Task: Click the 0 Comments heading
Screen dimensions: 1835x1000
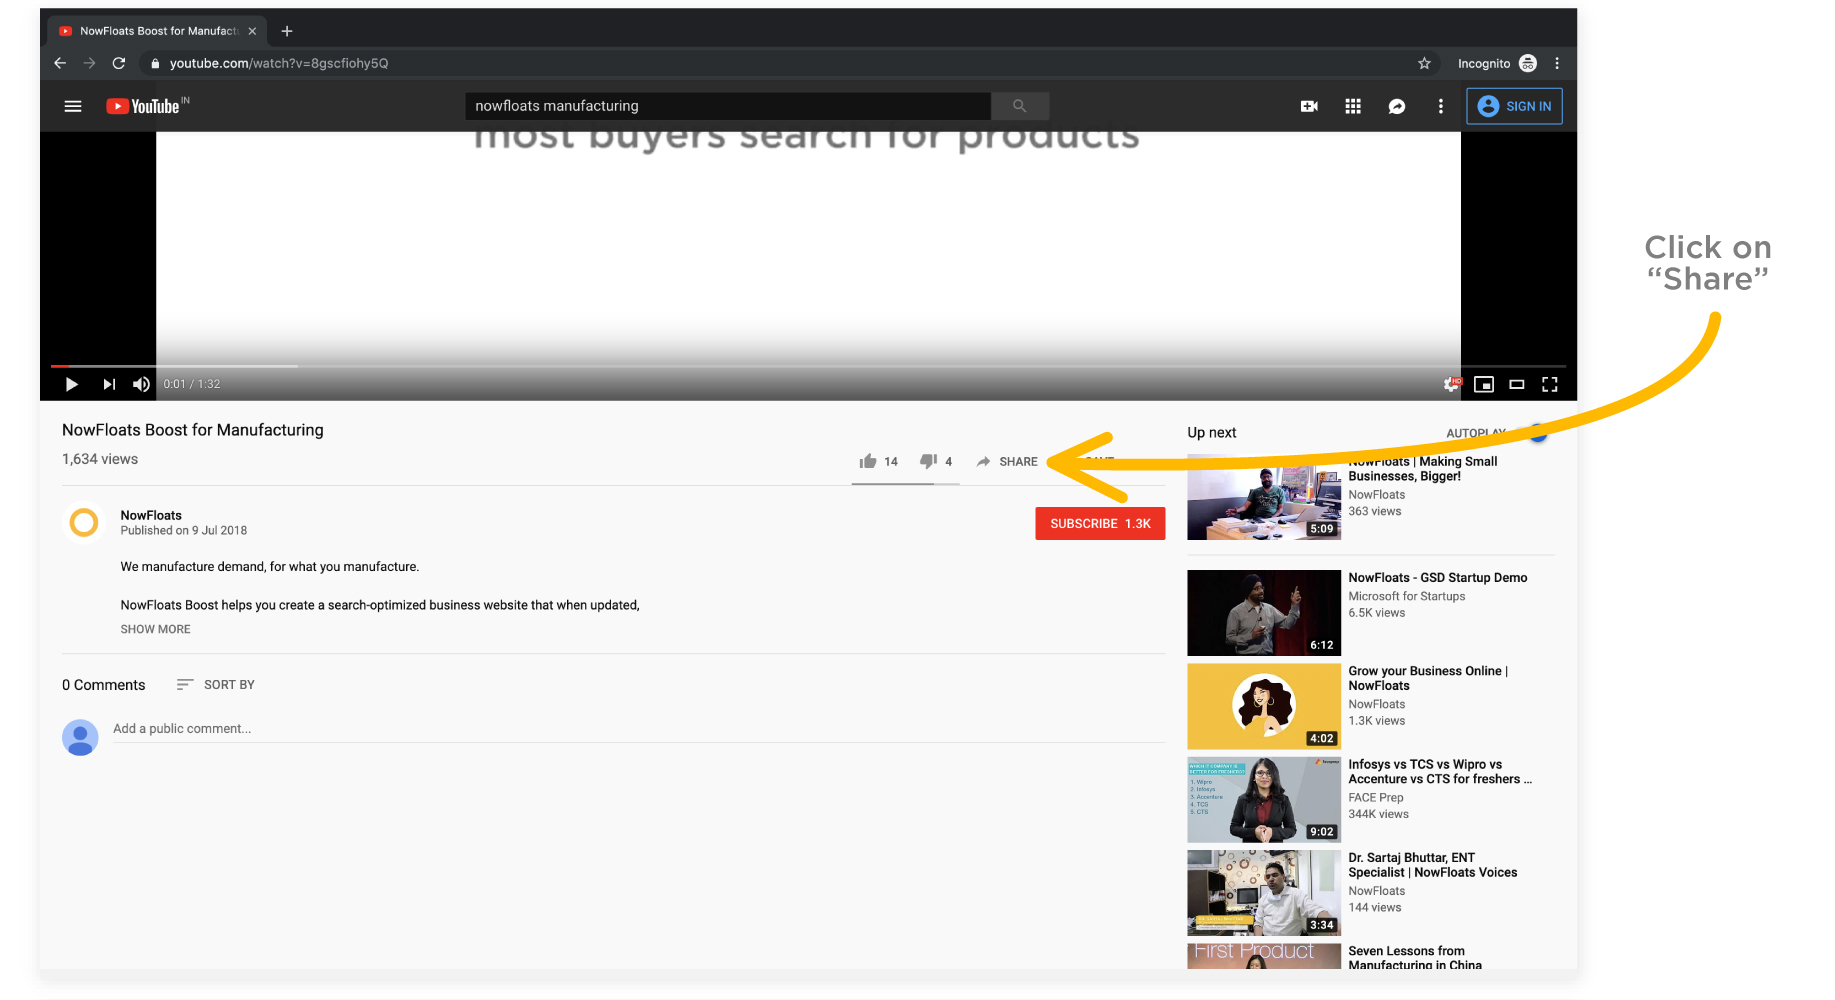Action: tap(104, 685)
